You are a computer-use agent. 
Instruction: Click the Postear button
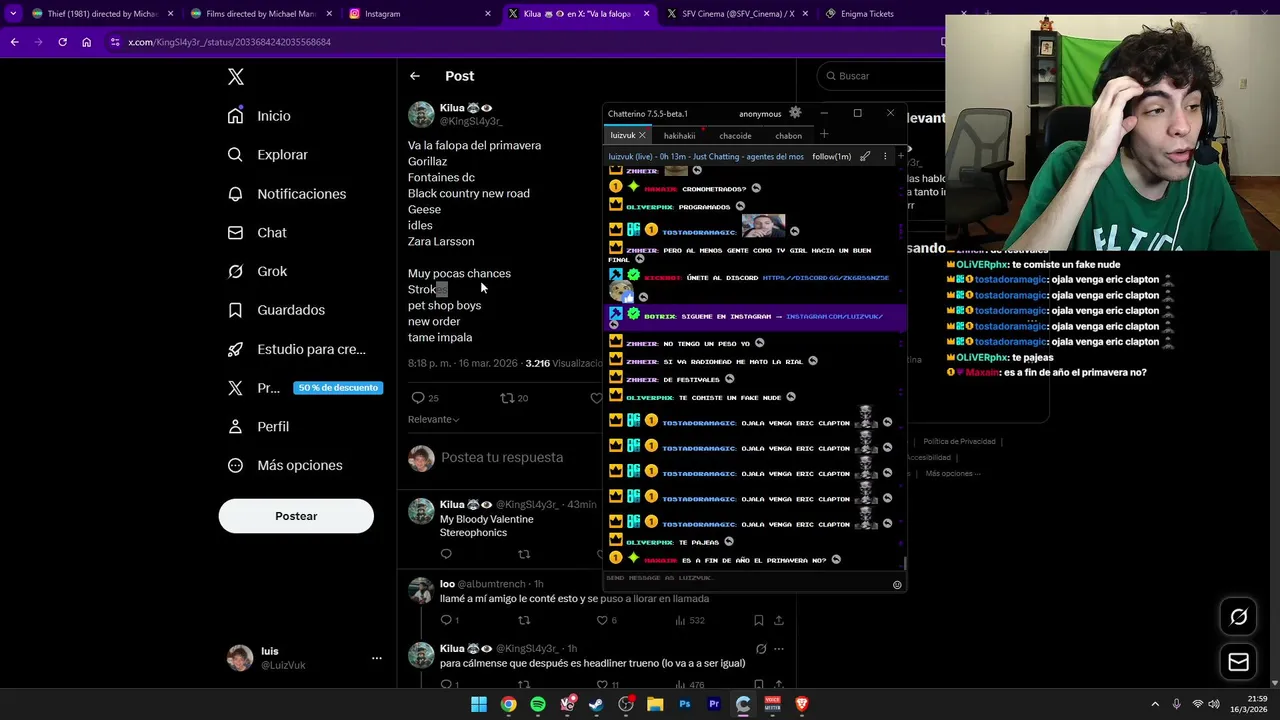(x=296, y=516)
